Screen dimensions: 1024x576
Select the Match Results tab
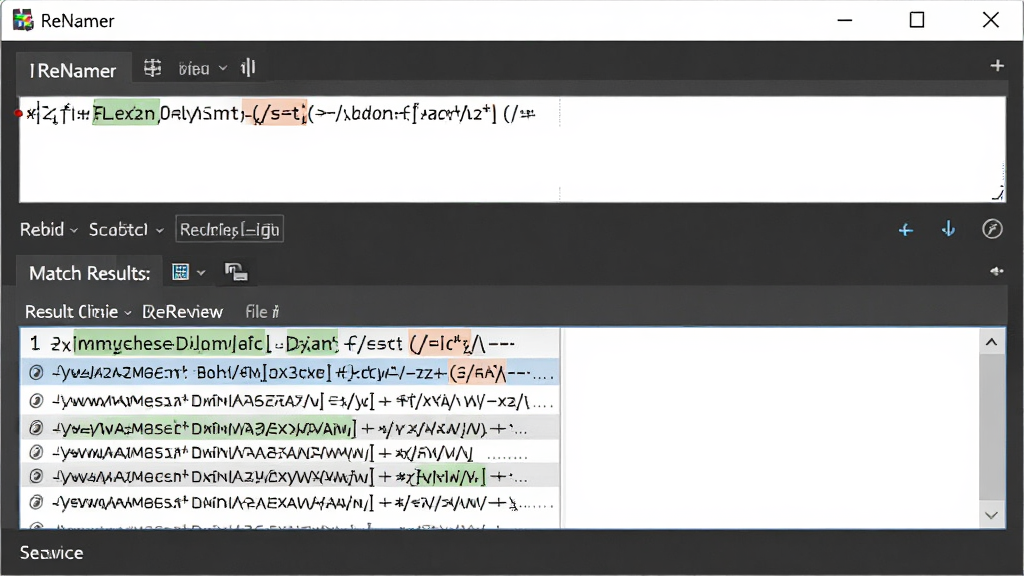89,273
